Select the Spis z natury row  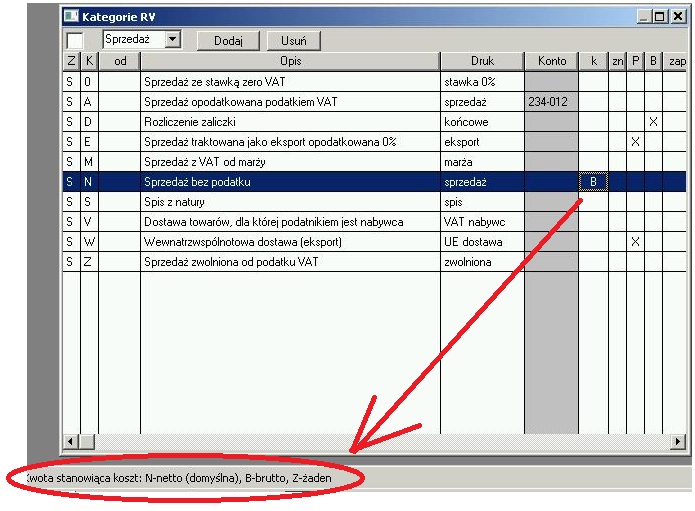(x=289, y=201)
